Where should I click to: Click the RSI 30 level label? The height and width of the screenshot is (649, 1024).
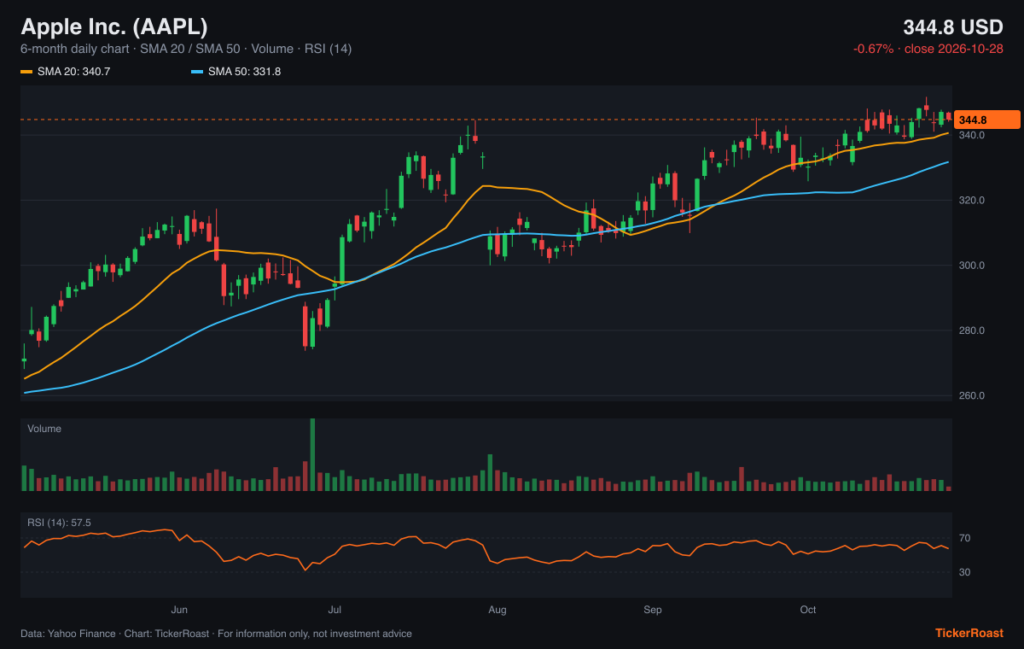965,573
